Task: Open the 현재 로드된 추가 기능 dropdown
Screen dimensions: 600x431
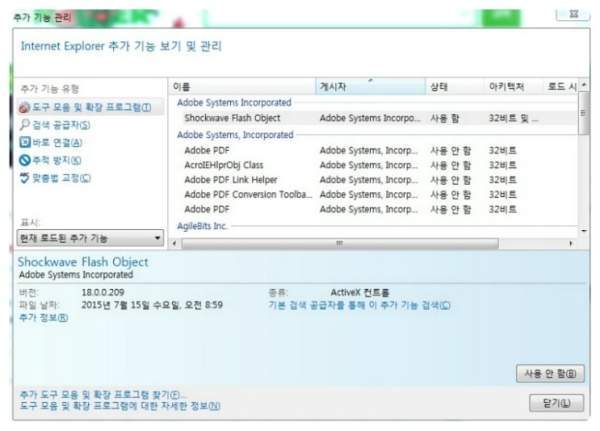Action: (x=90, y=238)
